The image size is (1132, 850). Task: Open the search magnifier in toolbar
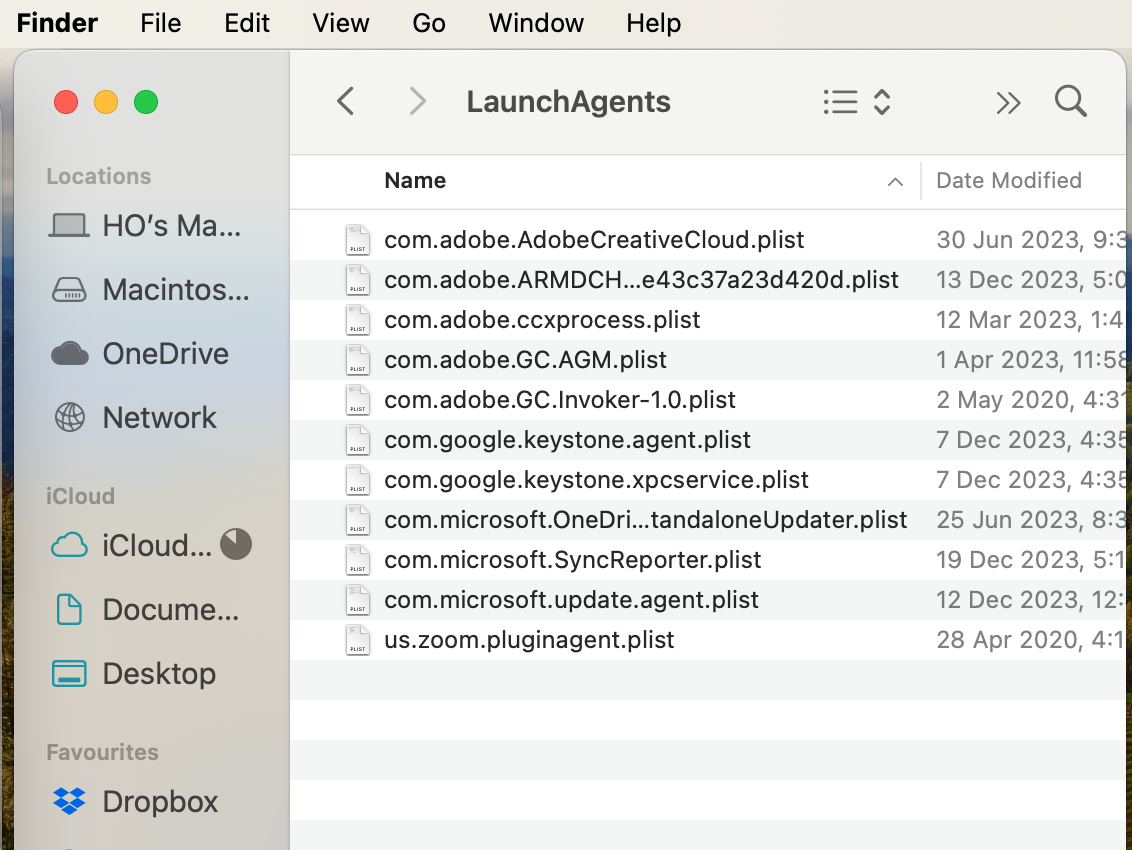[1070, 102]
